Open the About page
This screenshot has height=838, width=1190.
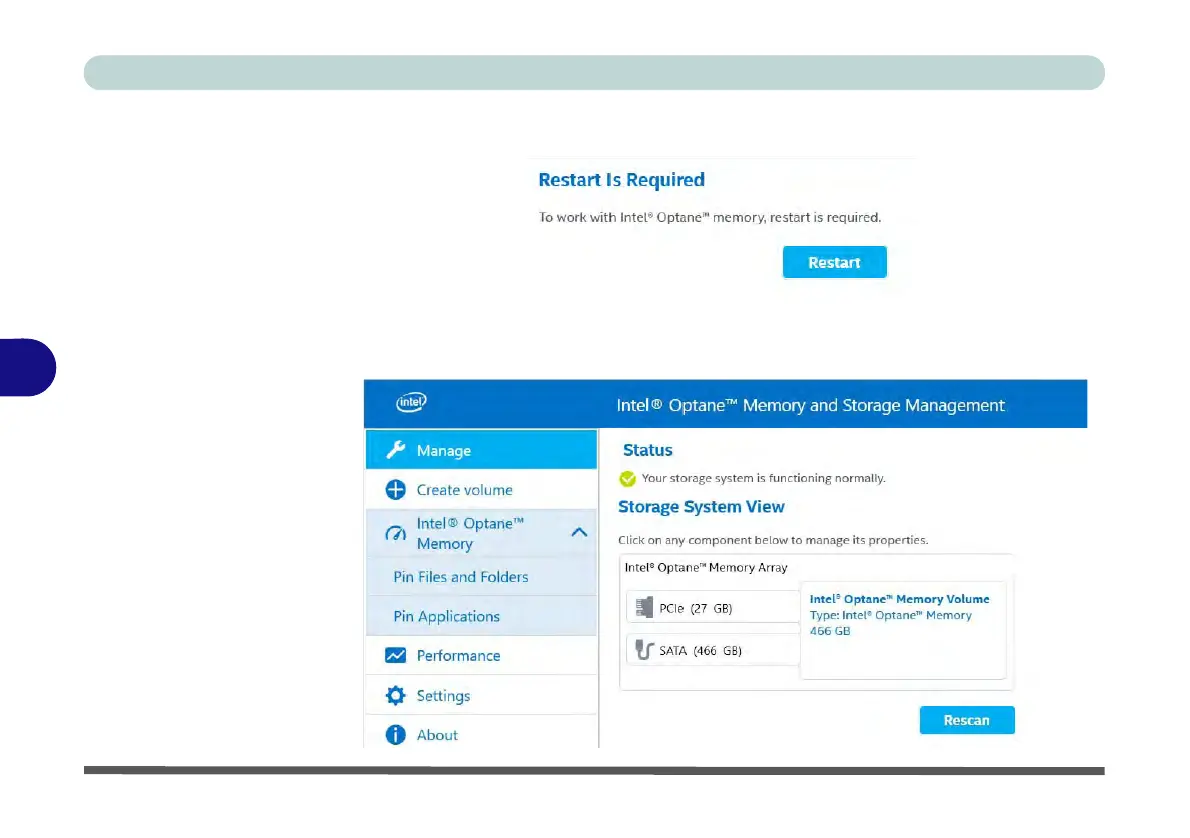[x=481, y=733]
